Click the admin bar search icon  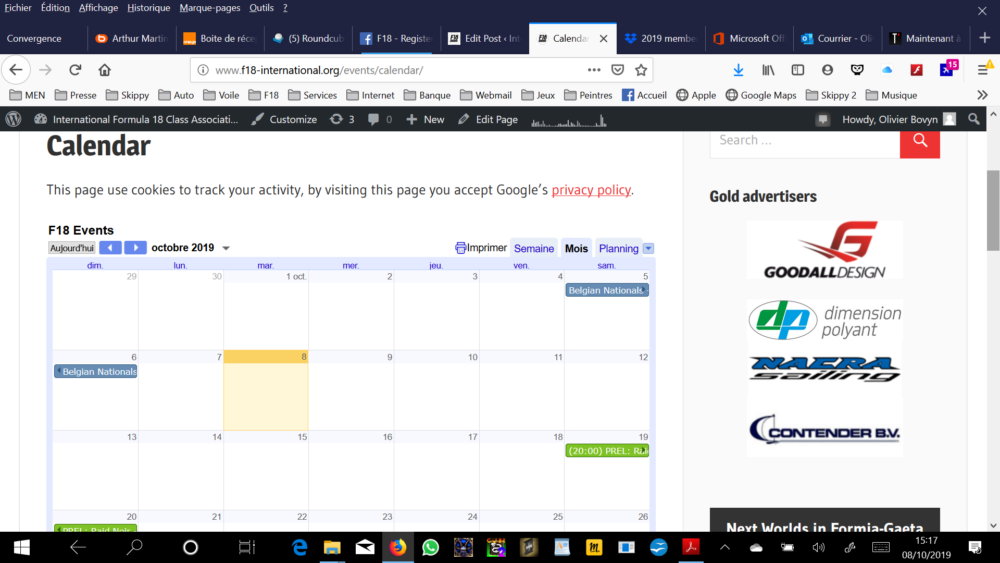[x=973, y=119]
